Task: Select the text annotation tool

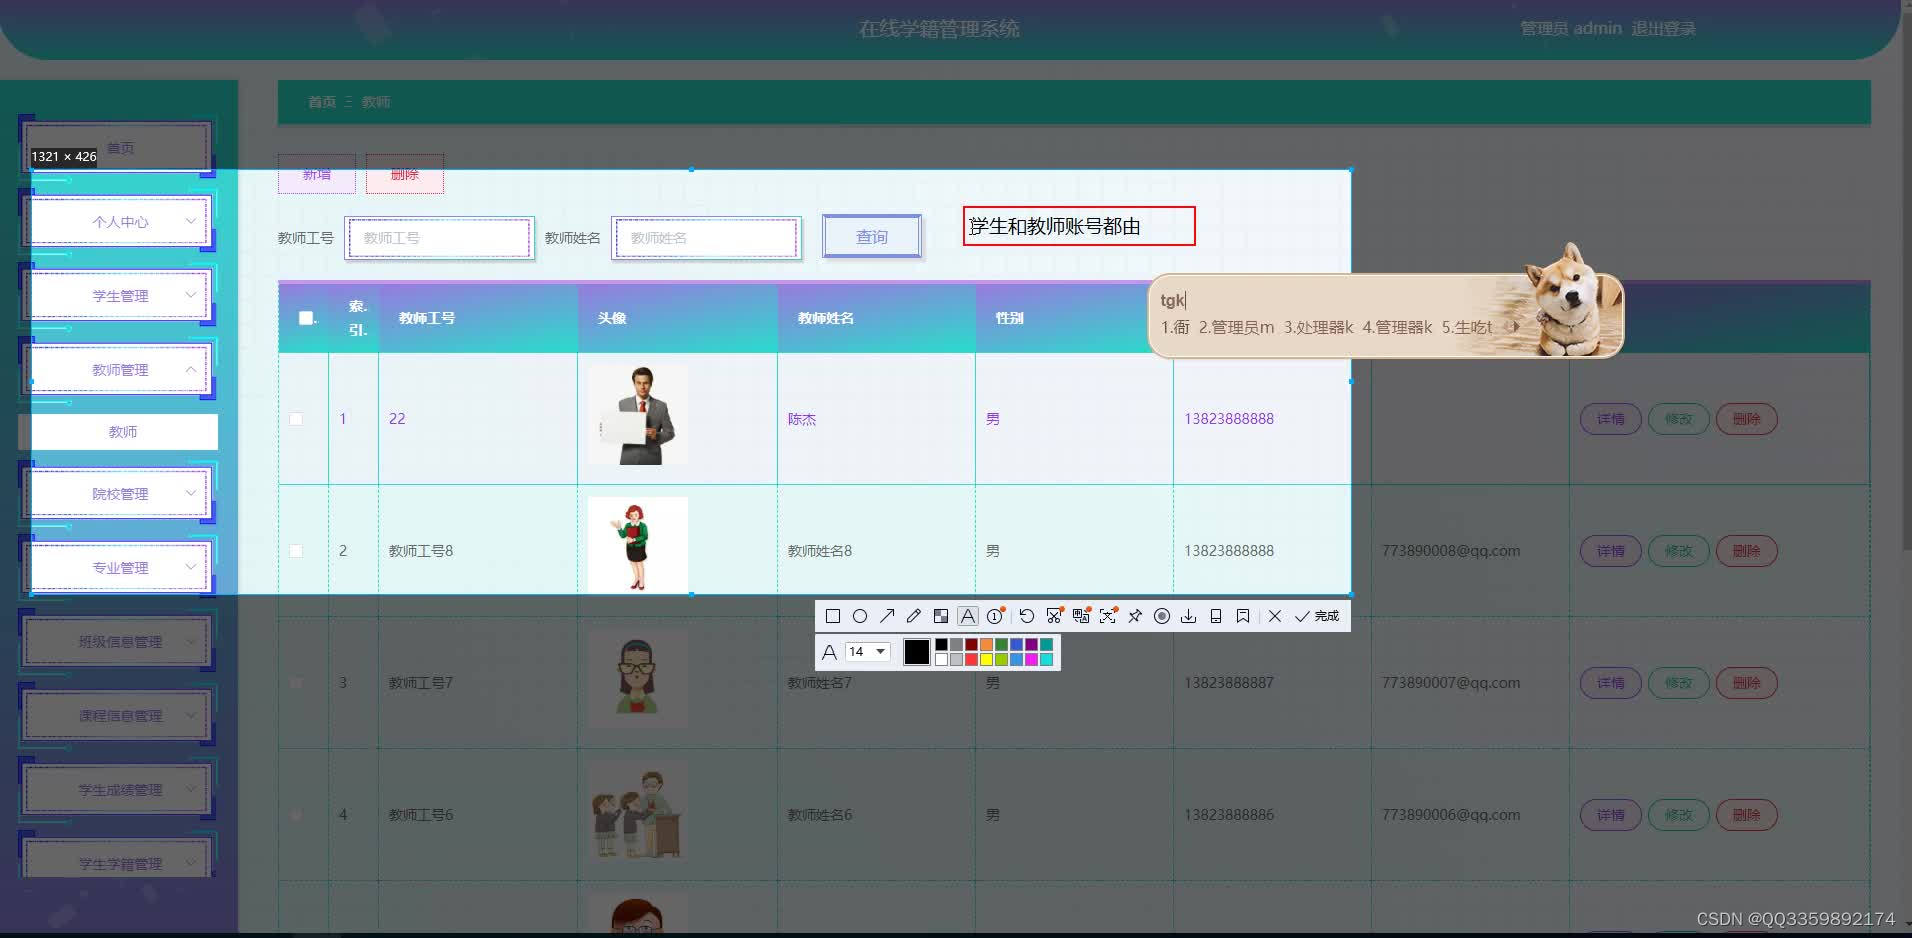Action: point(968,616)
